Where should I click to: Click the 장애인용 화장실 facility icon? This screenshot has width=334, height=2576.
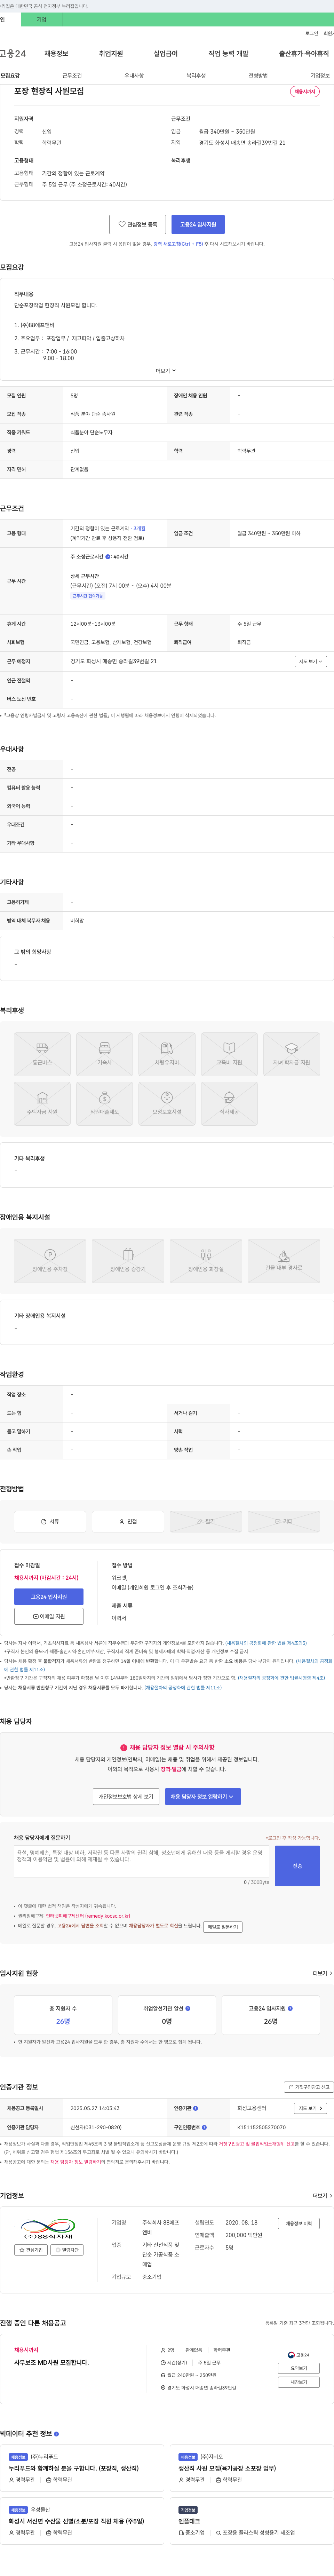[206, 1254]
